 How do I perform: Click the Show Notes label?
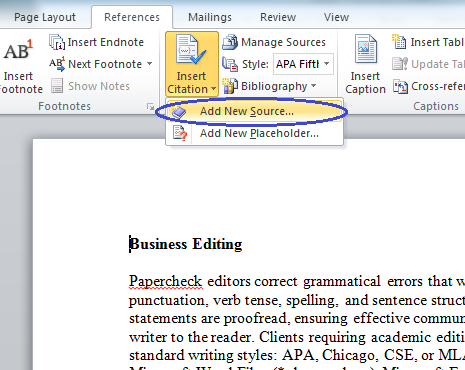[99, 86]
